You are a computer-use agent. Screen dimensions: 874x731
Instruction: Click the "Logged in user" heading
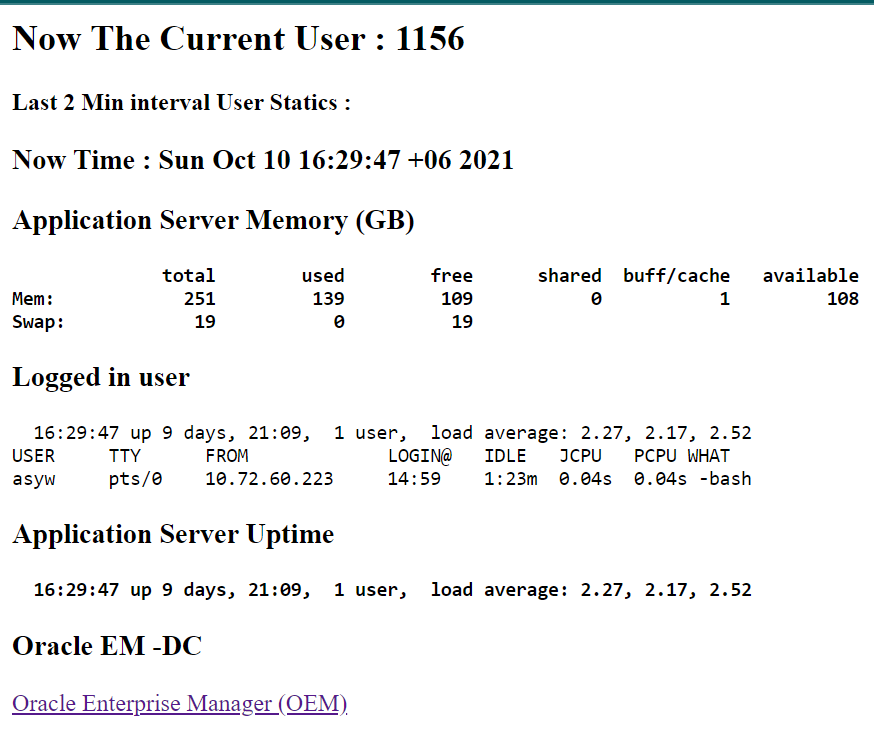101,377
